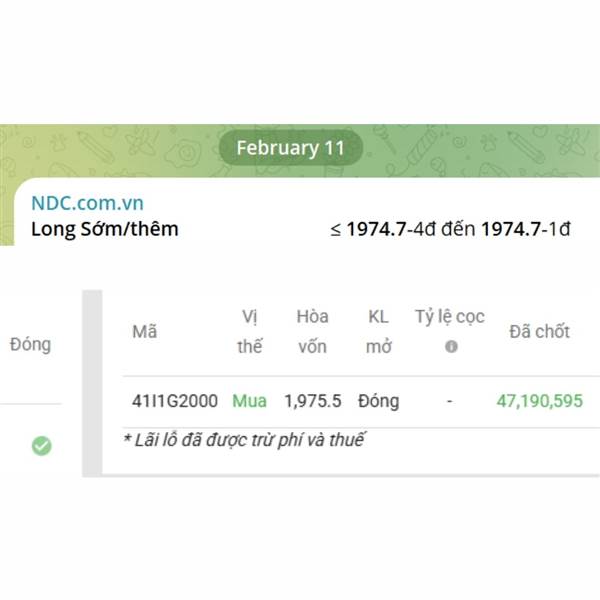Screen dimensions: 600x600
Task: Click the Vị thế column header
Action: [251, 331]
